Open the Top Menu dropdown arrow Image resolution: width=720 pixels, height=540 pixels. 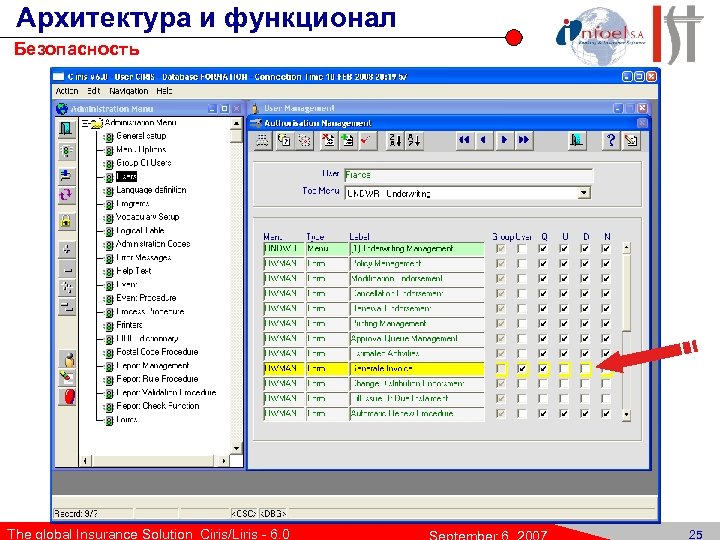[x=584, y=193]
